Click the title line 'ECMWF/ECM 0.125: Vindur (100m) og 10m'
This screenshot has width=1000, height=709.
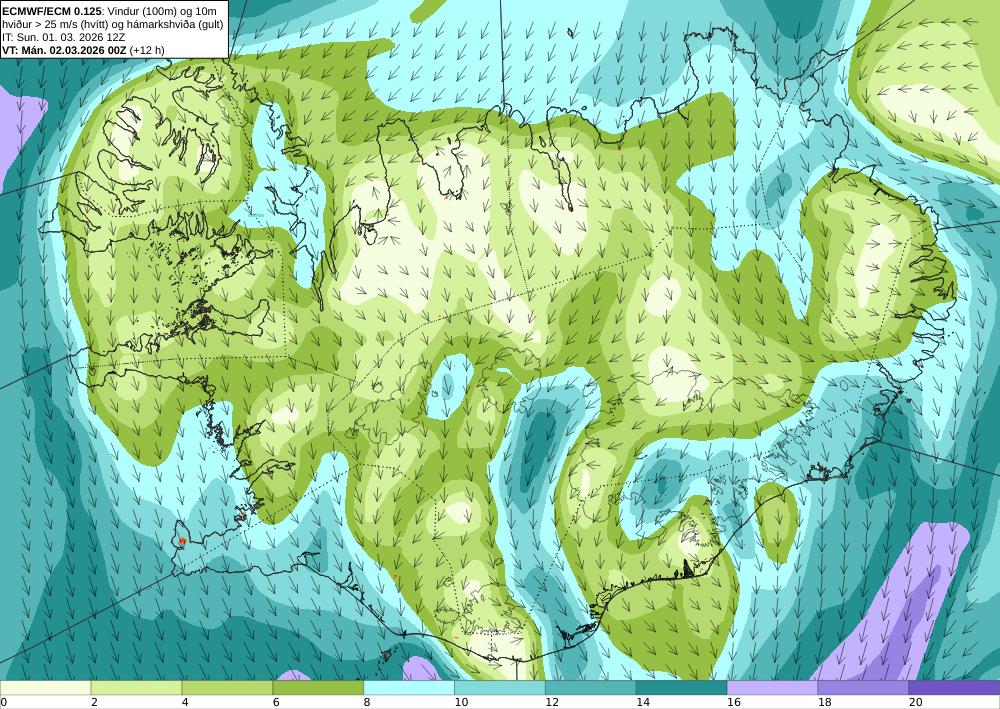tap(110, 11)
